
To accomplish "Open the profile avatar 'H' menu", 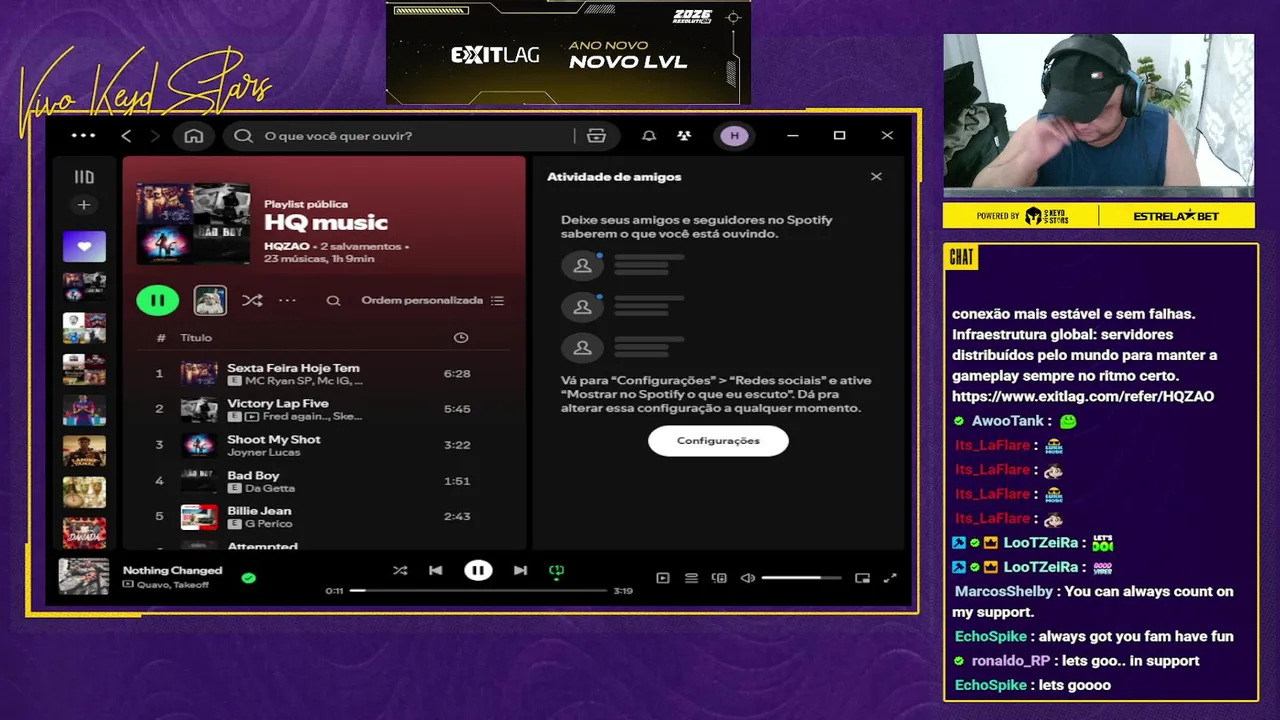I will click(x=734, y=136).
